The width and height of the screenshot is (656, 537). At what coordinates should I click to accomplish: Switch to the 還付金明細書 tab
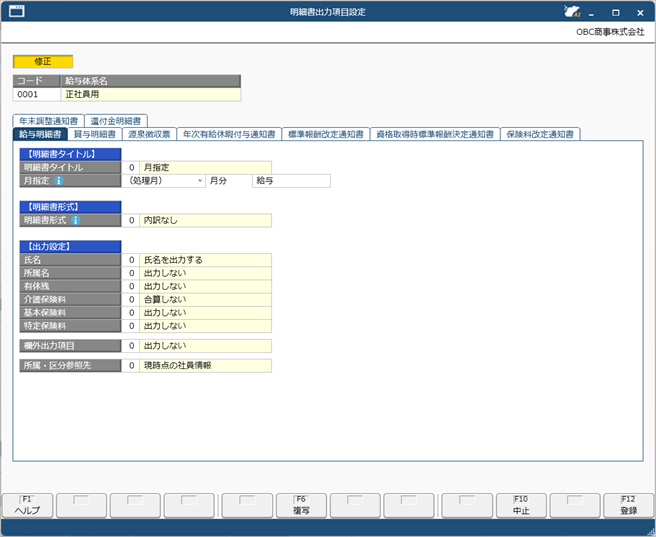click(x=116, y=121)
